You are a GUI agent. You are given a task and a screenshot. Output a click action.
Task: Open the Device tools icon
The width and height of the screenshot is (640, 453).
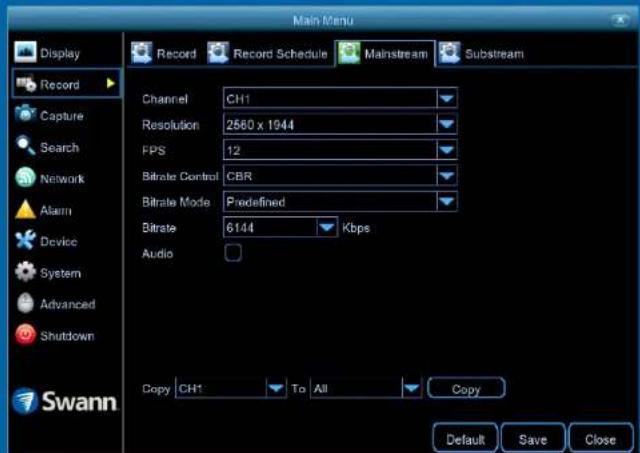pyautogui.click(x=25, y=240)
